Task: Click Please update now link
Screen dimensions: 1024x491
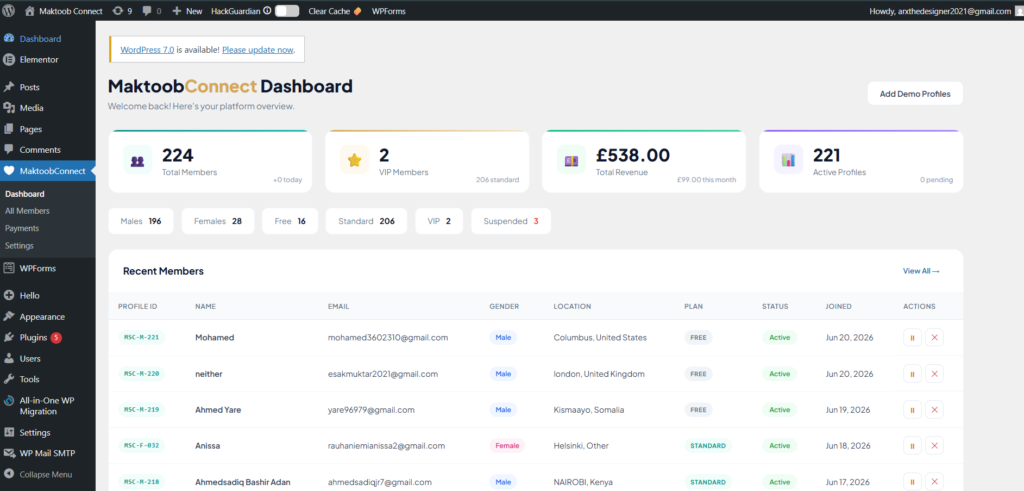Action: pos(258,50)
